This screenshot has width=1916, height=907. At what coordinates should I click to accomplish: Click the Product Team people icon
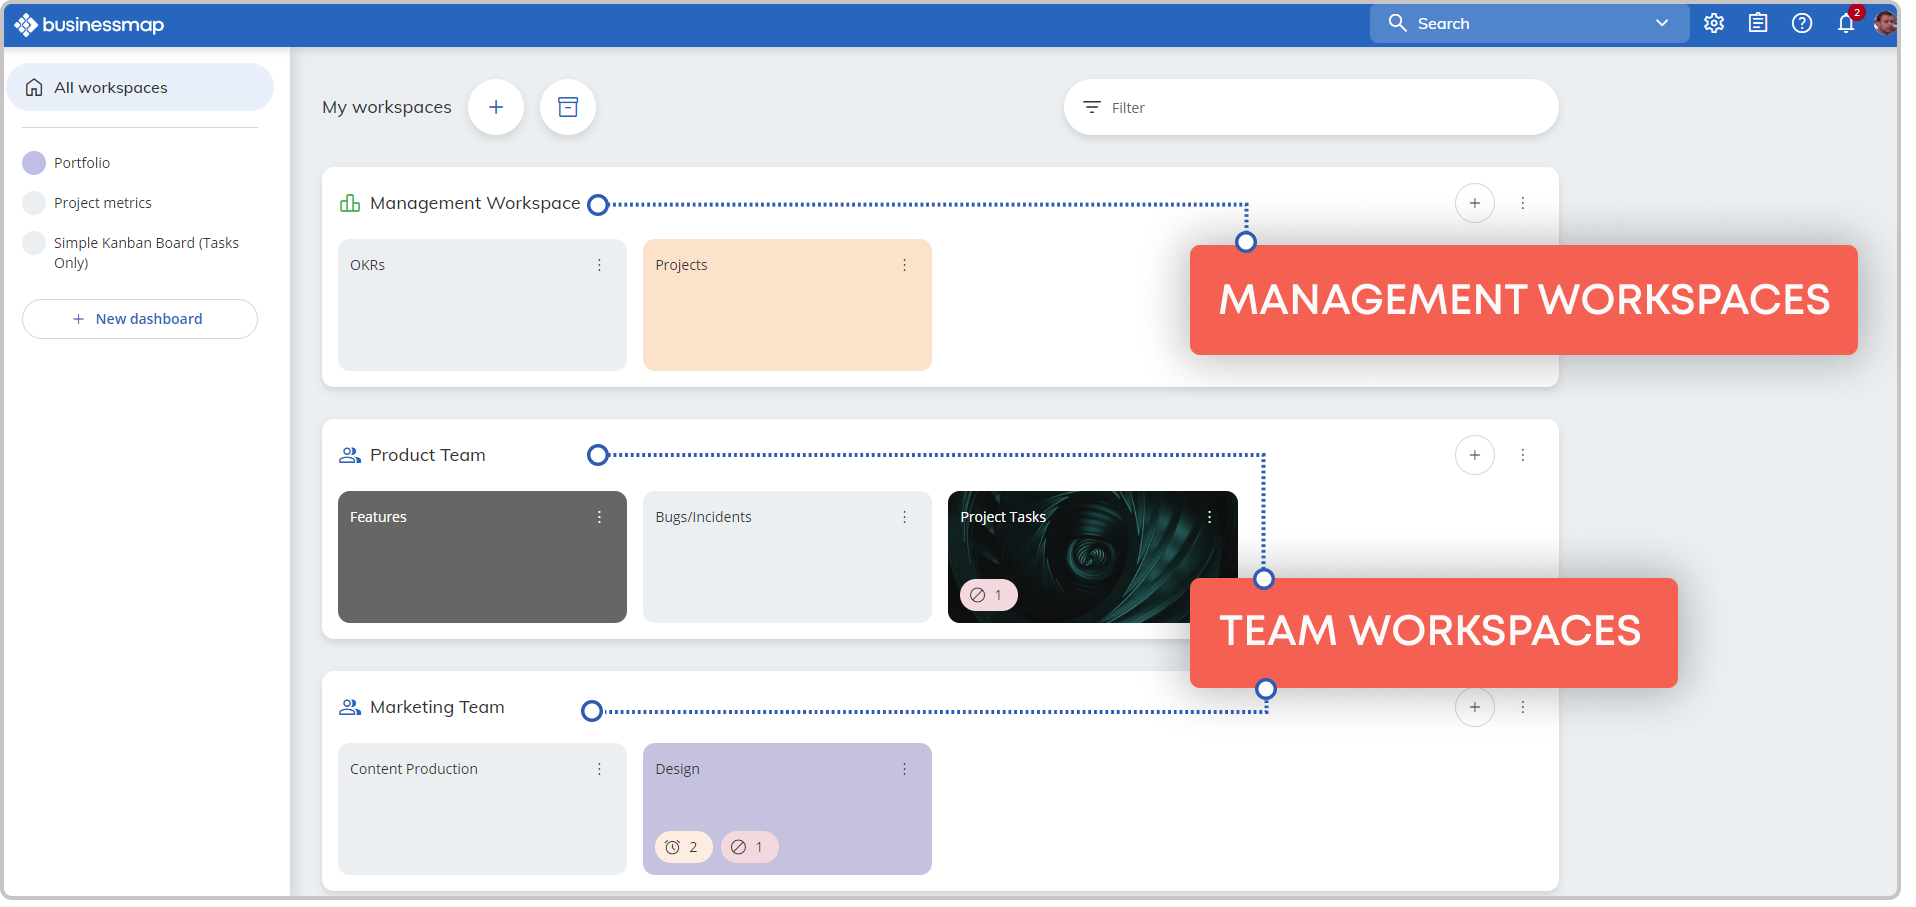349,455
